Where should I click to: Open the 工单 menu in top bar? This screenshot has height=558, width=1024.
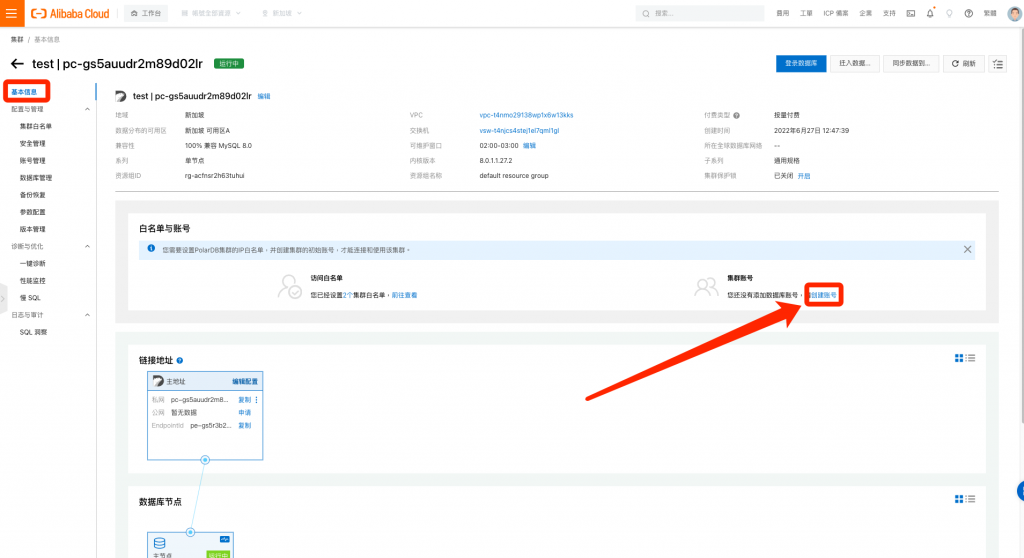[806, 13]
